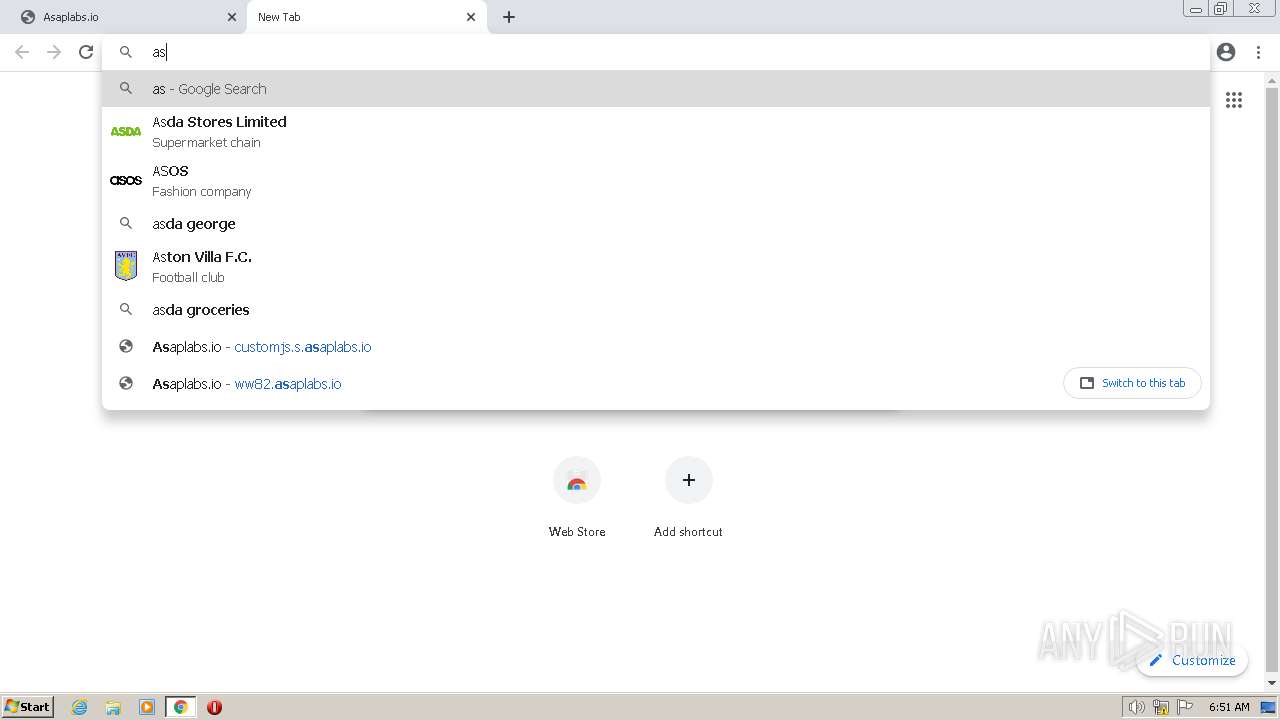The image size is (1280, 720).
Task: Launch Internet Explorer from taskbar
Action: (x=80, y=707)
